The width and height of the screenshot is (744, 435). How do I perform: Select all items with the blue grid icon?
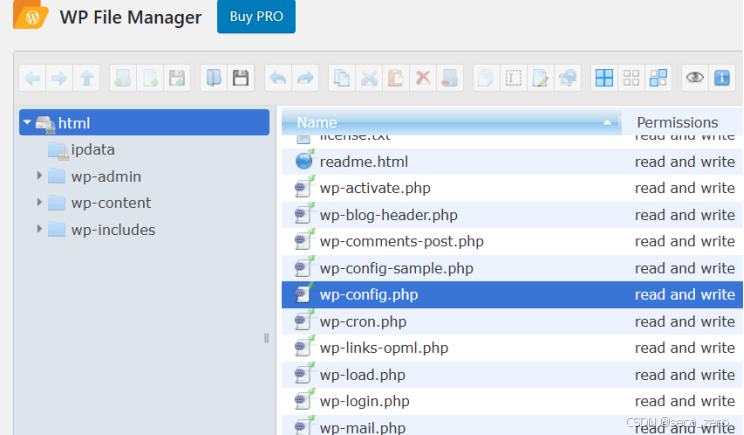pyautogui.click(x=604, y=78)
